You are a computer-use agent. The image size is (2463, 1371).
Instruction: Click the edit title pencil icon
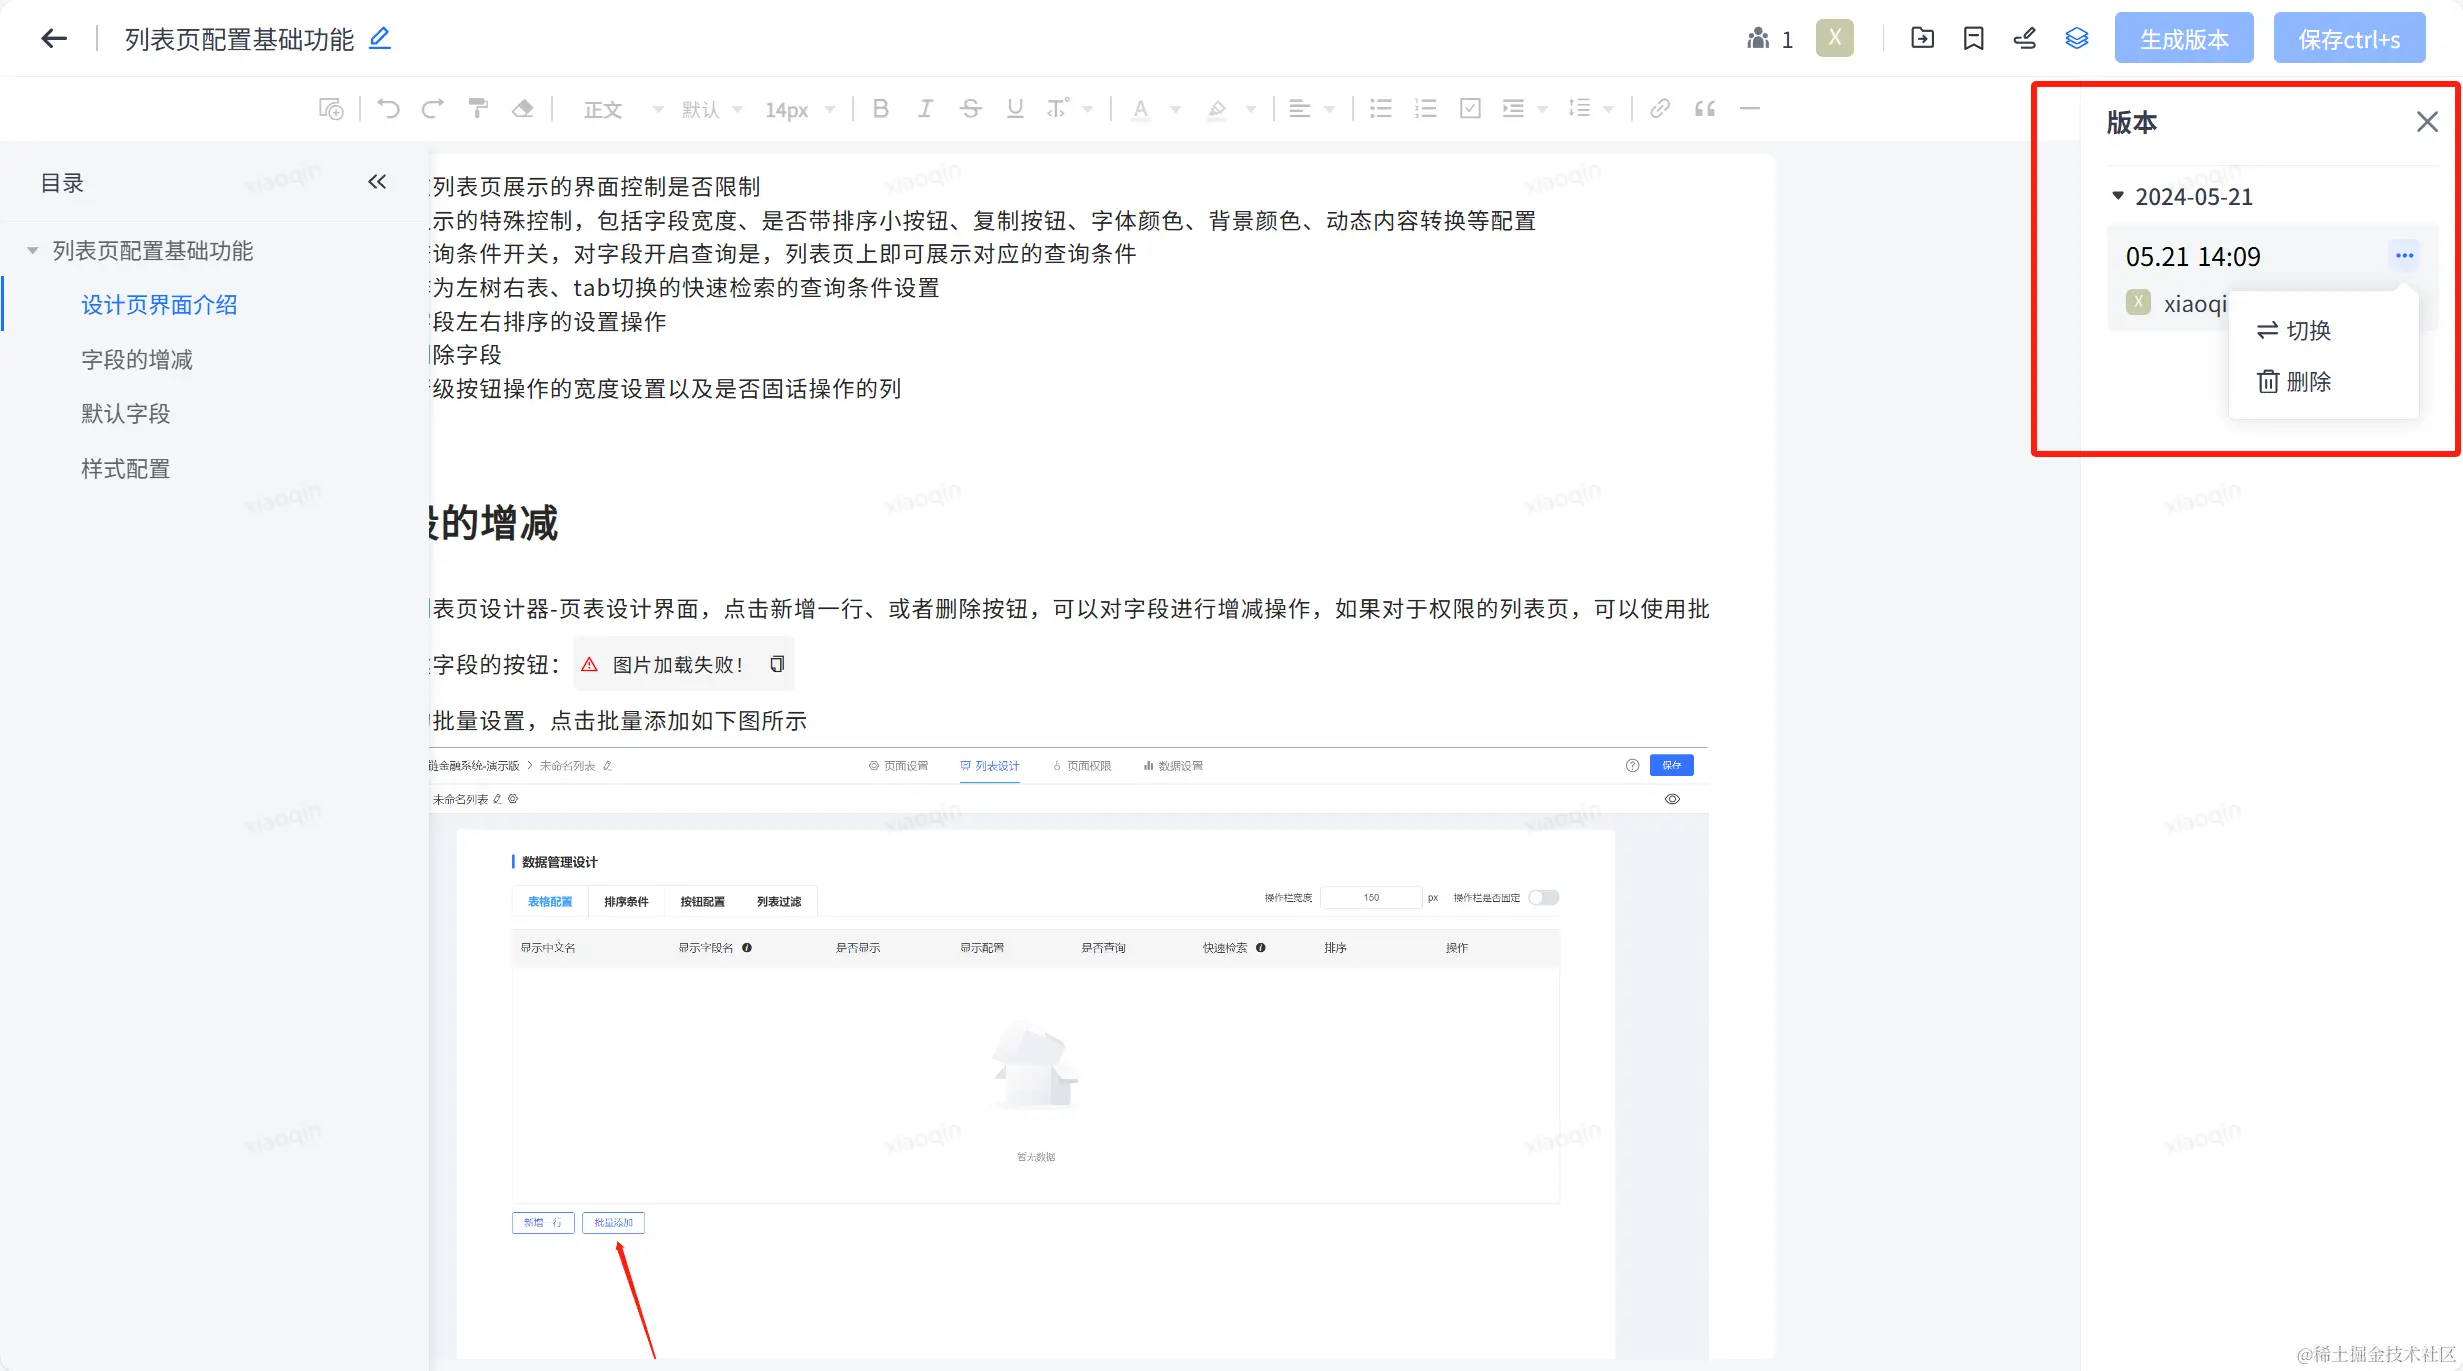click(379, 39)
